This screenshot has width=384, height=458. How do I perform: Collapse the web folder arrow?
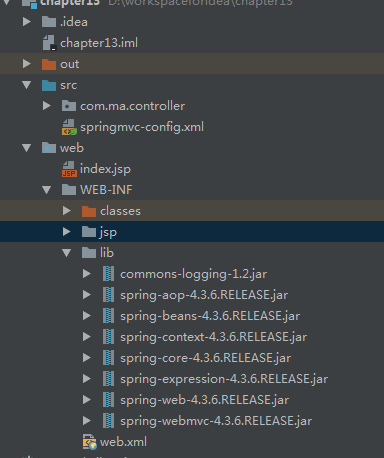tap(27, 148)
